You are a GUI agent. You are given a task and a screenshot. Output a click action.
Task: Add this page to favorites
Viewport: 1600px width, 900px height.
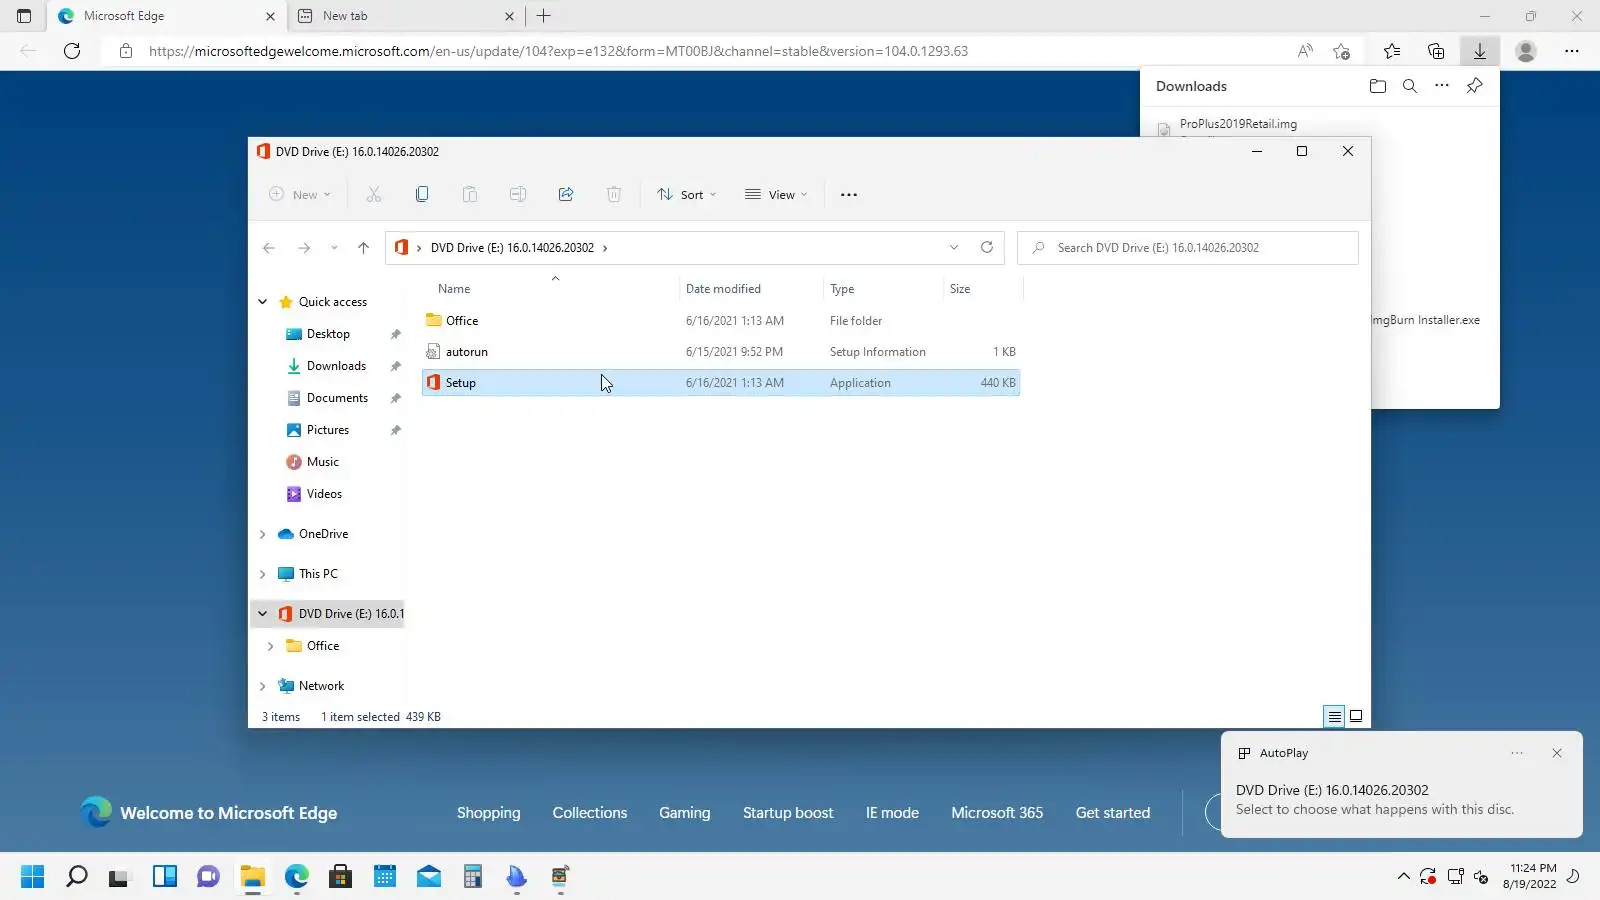[1342, 51]
